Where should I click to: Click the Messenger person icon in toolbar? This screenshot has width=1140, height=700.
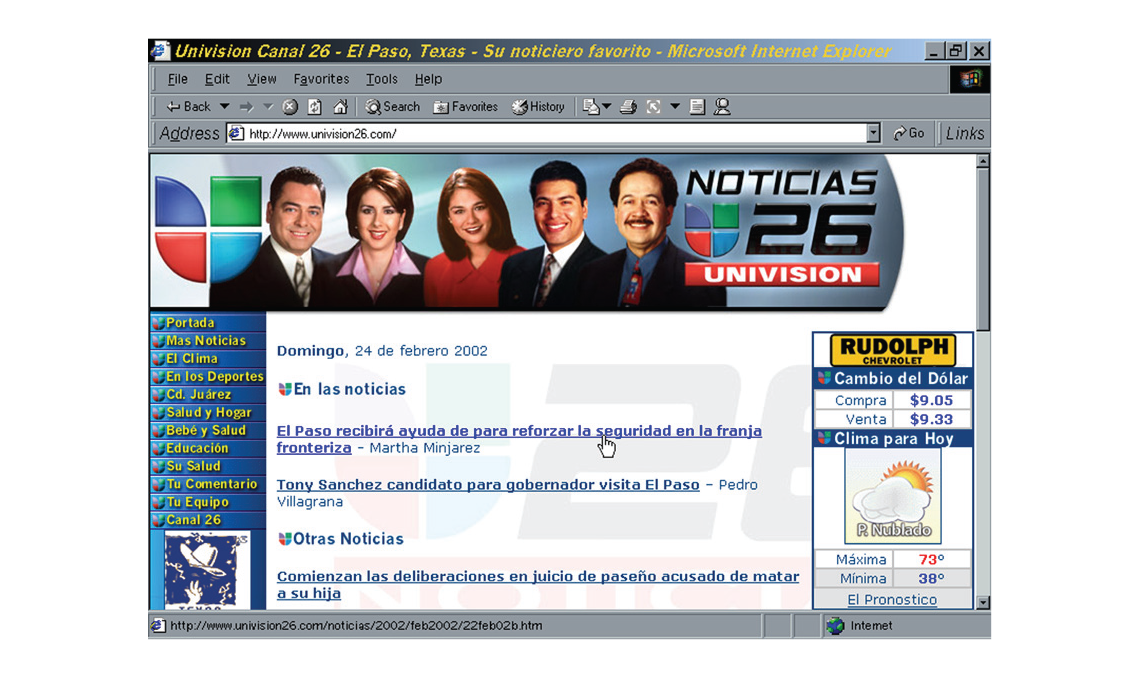pos(722,107)
